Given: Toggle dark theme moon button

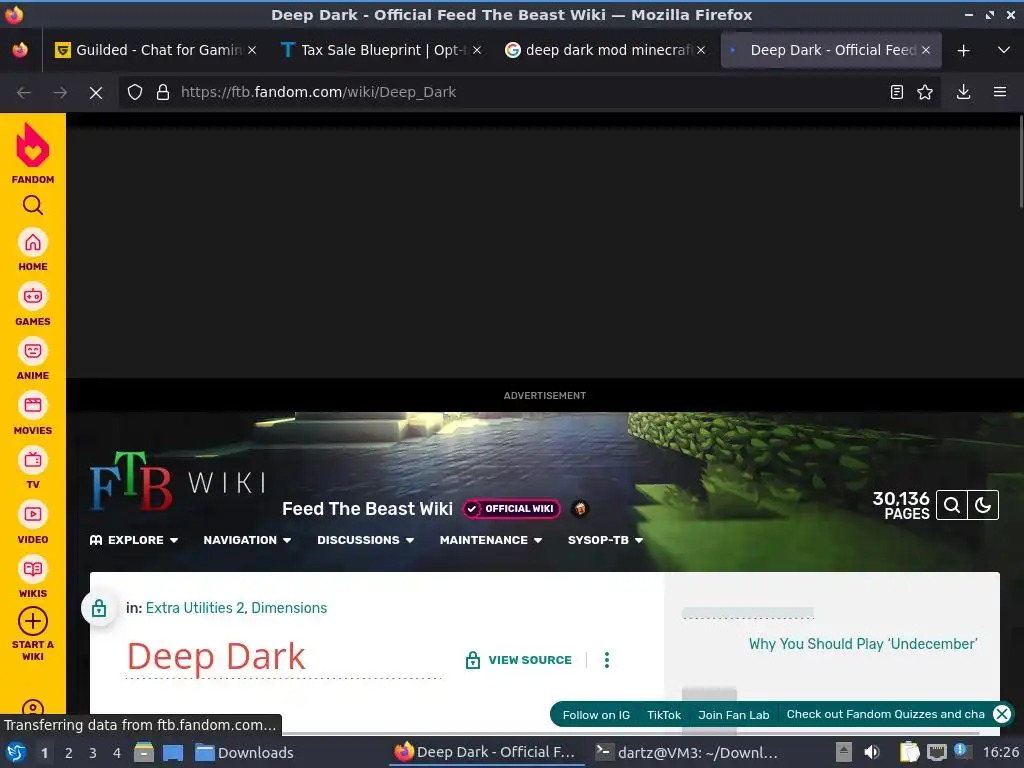Looking at the screenshot, I should click(x=983, y=505).
